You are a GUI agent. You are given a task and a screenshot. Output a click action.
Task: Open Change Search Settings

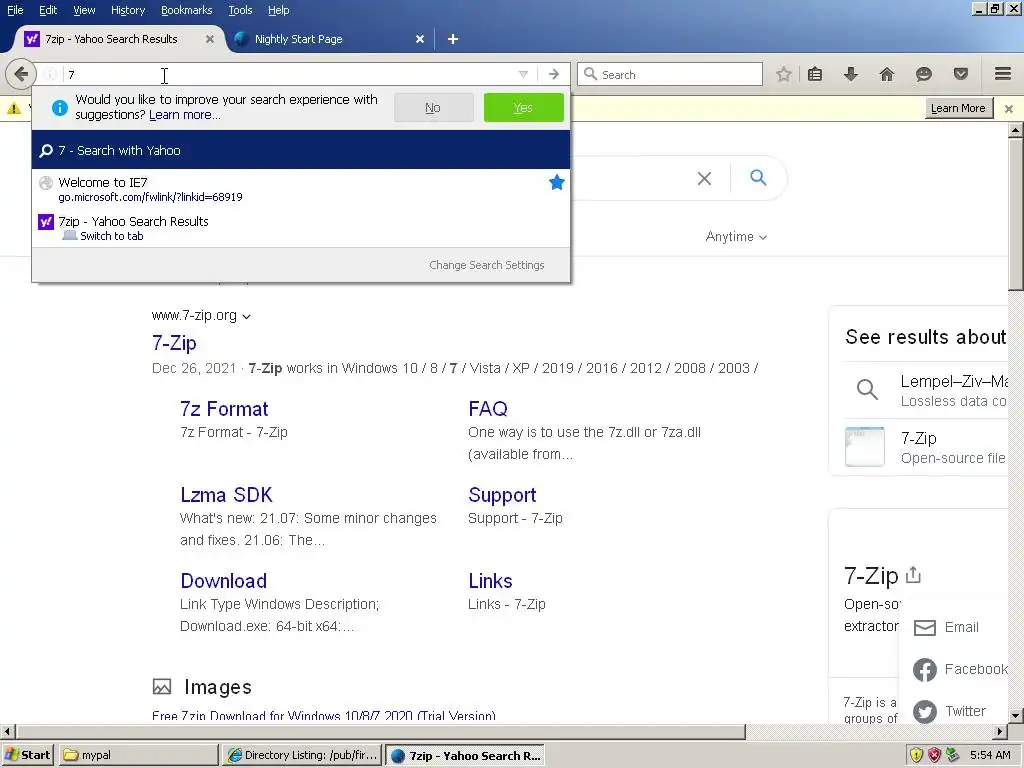tap(487, 265)
